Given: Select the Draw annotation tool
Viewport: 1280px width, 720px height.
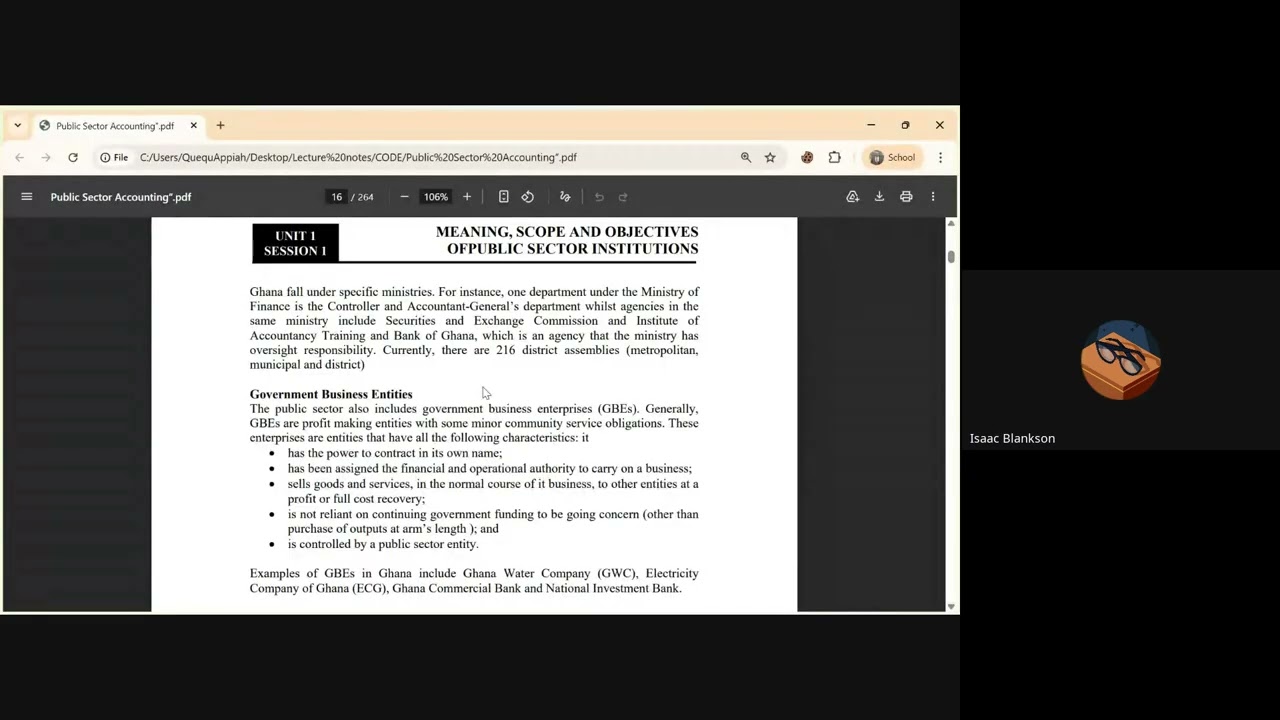Looking at the screenshot, I should tap(565, 197).
